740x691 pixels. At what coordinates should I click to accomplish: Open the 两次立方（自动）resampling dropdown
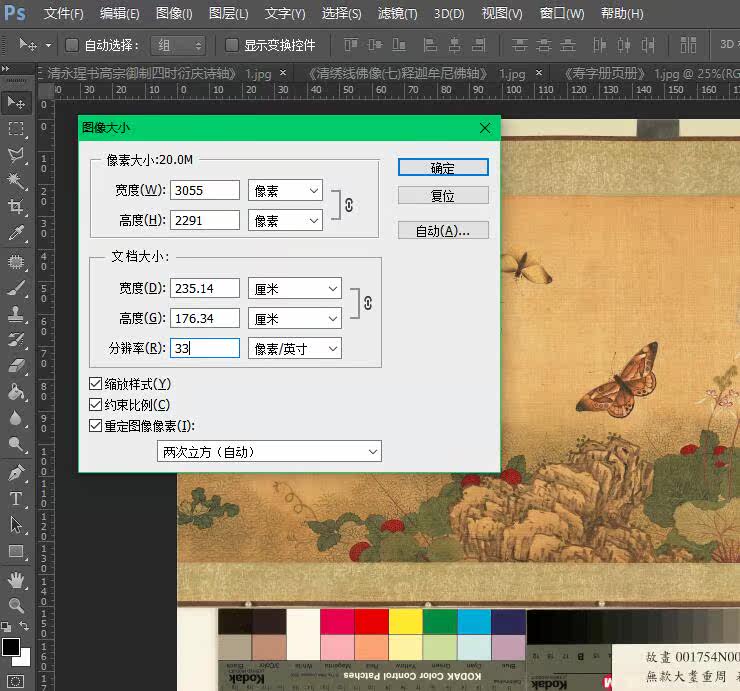pyautogui.click(x=269, y=452)
